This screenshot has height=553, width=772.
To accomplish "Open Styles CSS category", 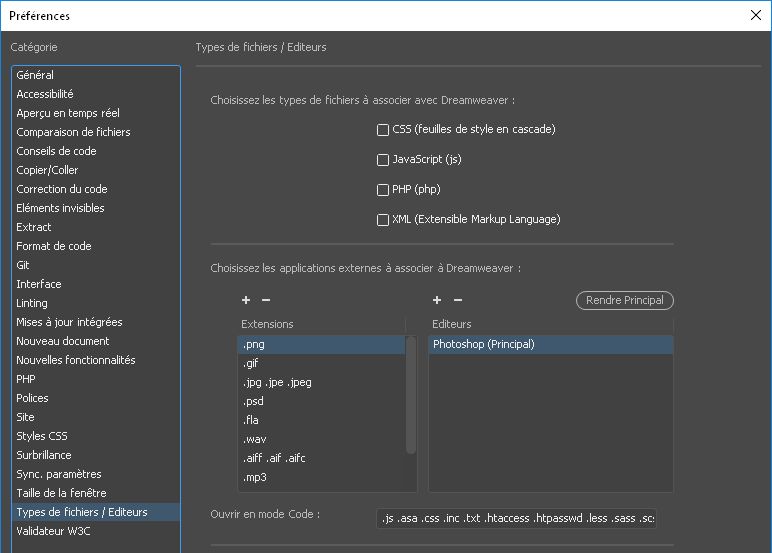I will (x=96, y=436).
